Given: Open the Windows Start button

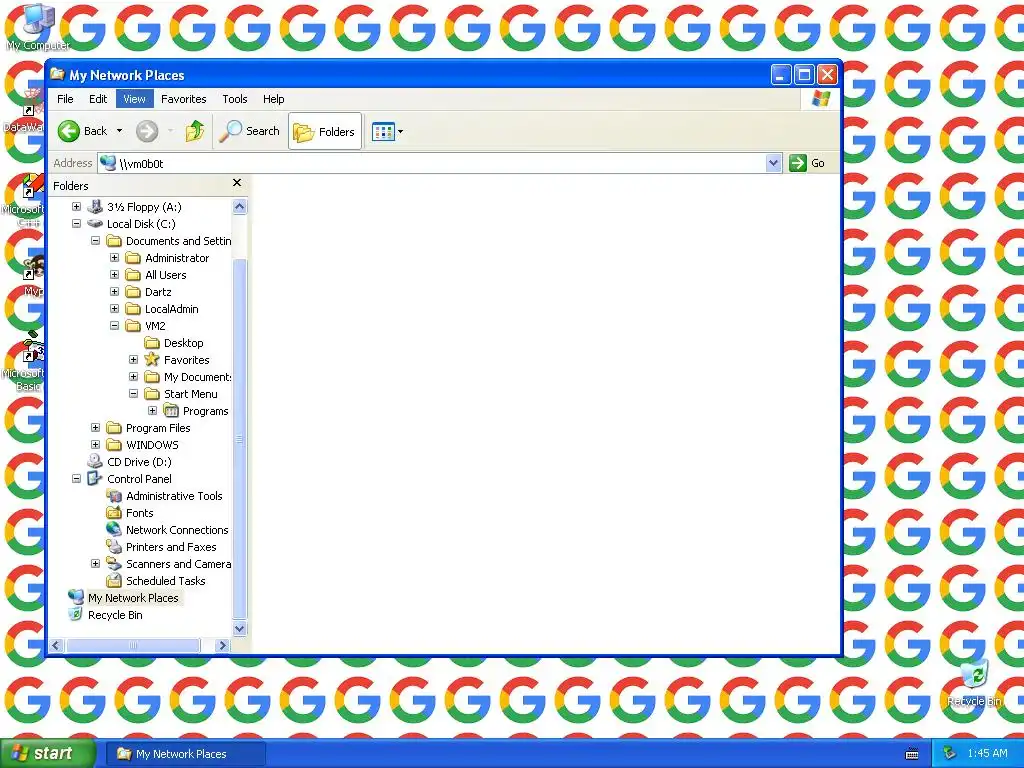Looking at the screenshot, I should tap(48, 754).
